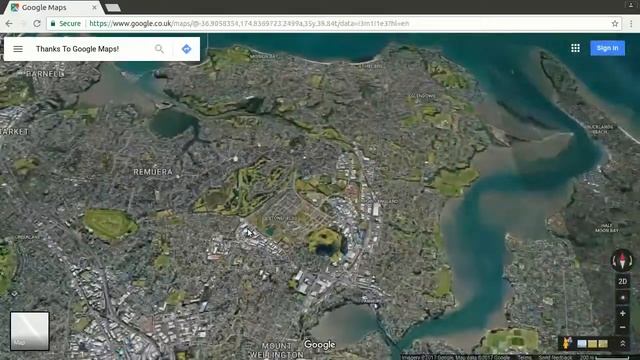Click the MOUNT WELLINGTON map label
Image resolution: width=640 pixels, height=360 pixels.
[276, 351]
